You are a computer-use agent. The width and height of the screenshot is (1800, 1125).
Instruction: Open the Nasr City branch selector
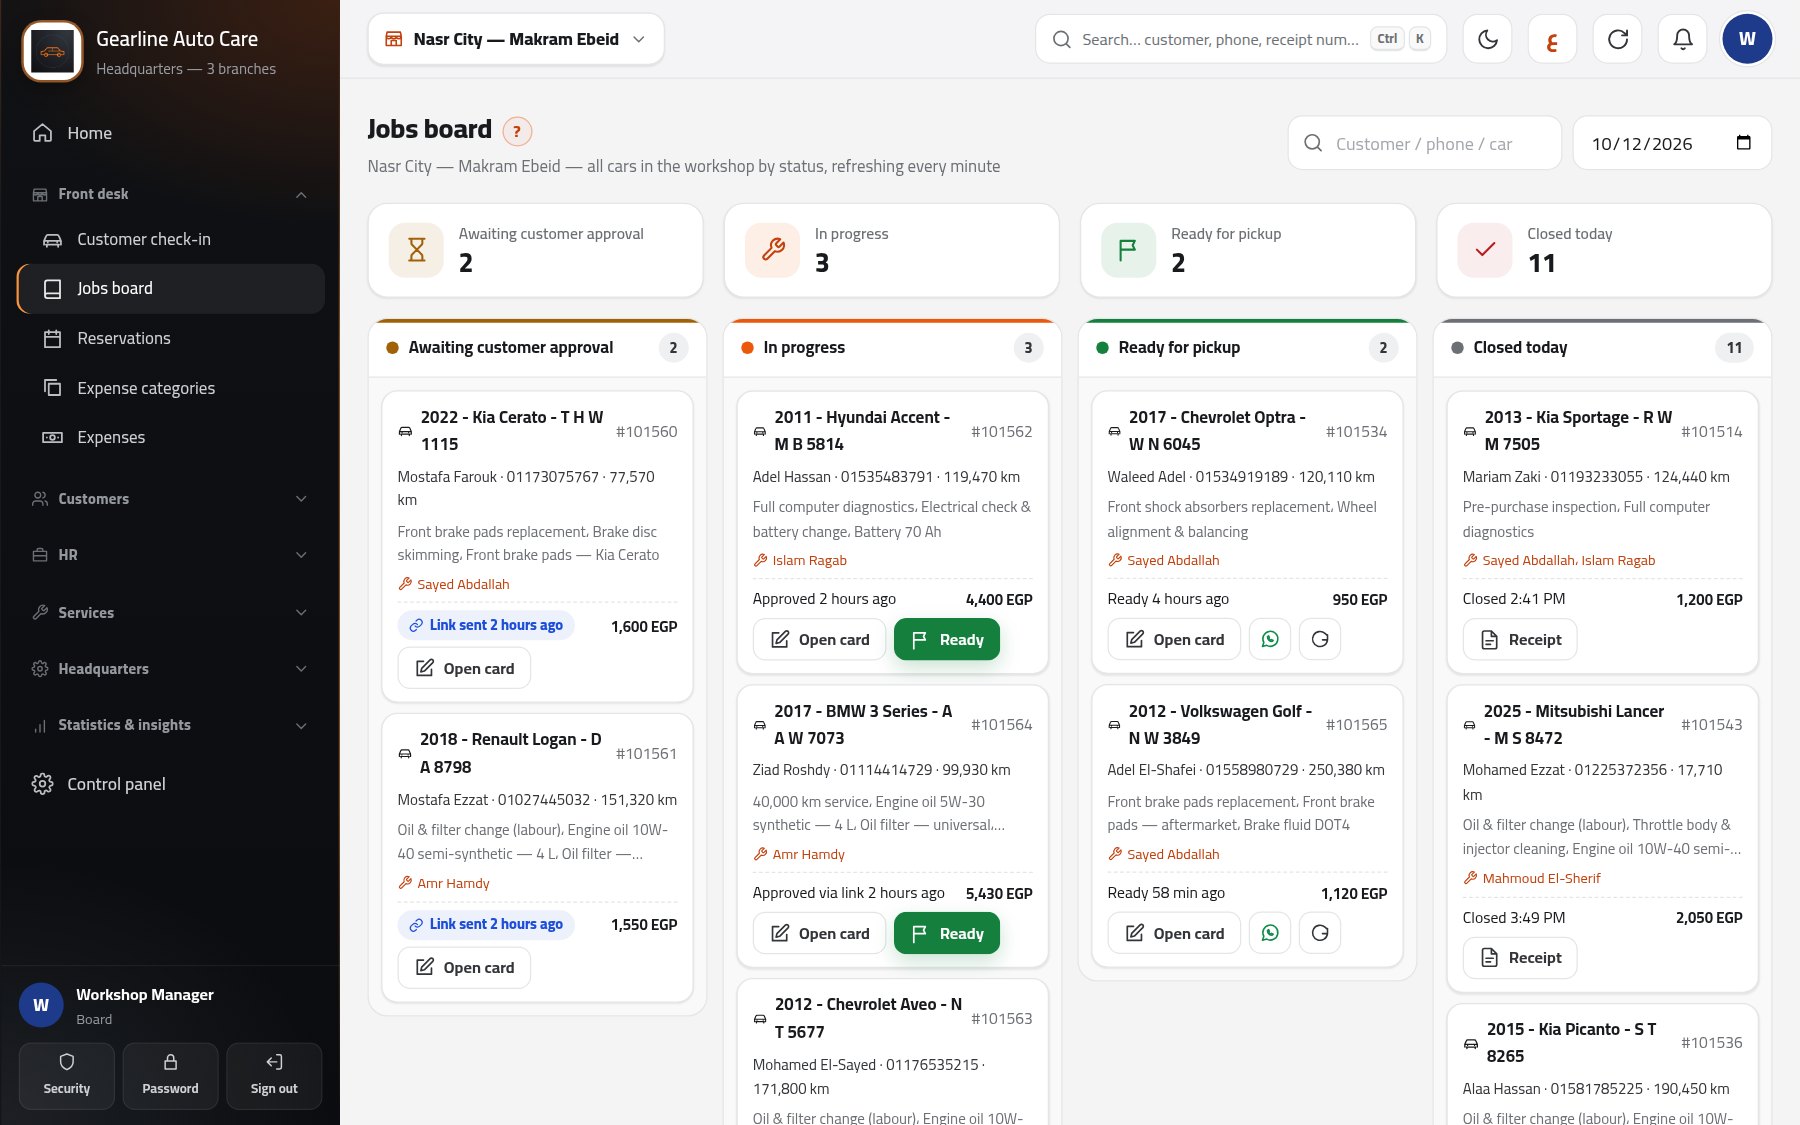click(x=515, y=39)
